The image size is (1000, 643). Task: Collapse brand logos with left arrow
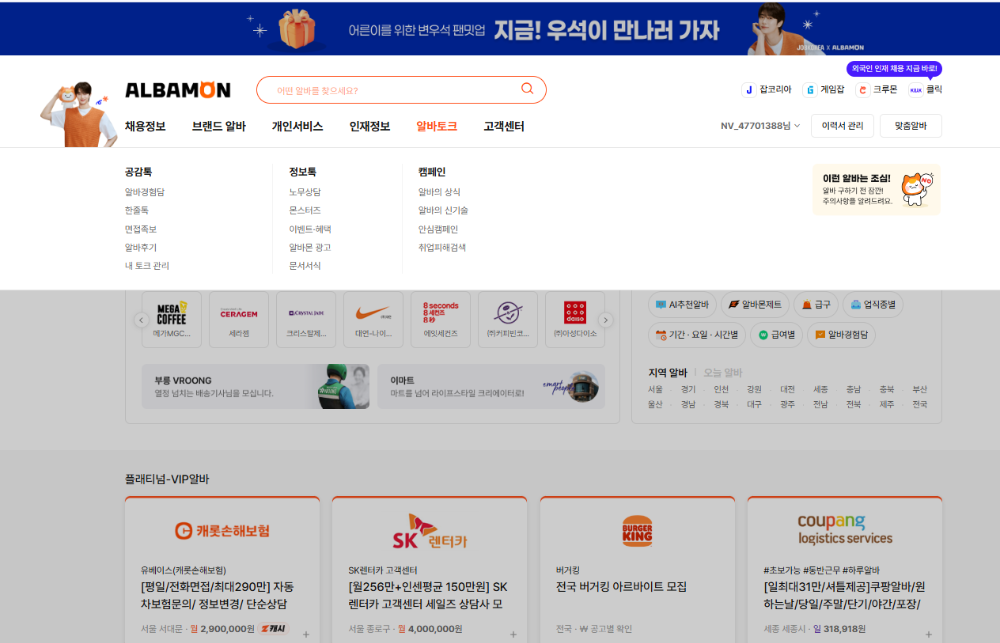point(141,318)
